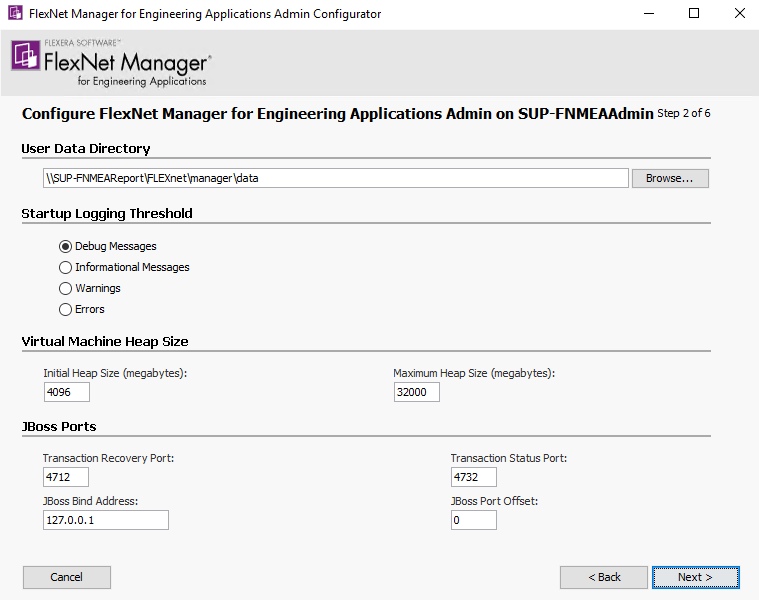Click the 'JBoss Port Offset:' label

pos(494,501)
